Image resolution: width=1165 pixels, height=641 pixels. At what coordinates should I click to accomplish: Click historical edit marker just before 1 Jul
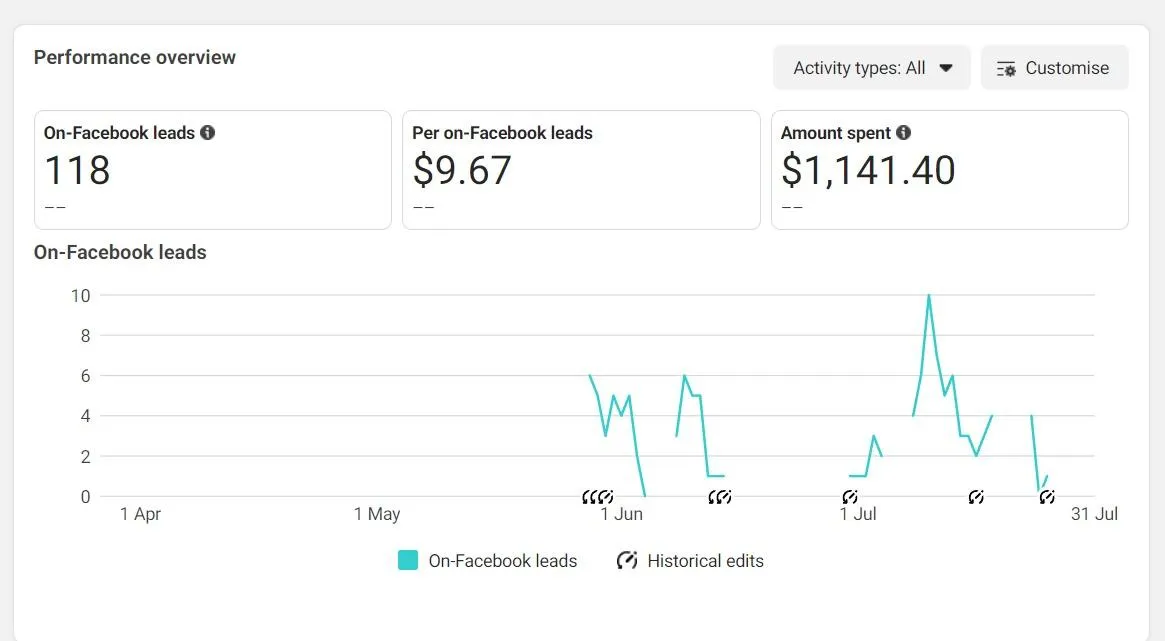pos(849,497)
